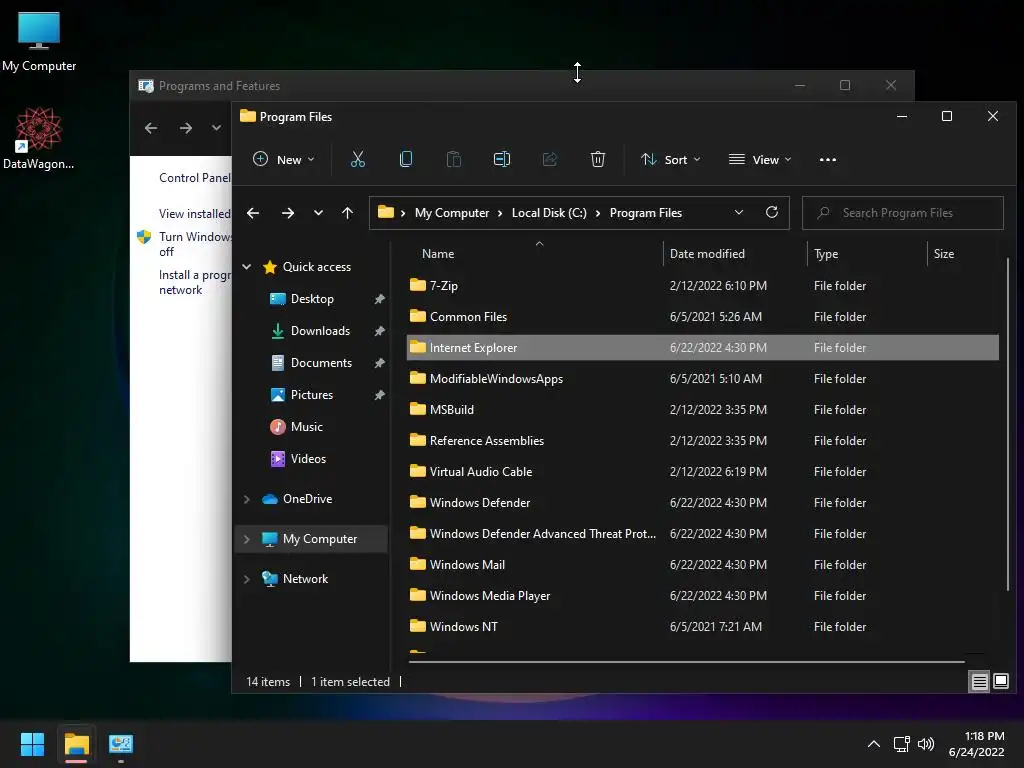The width and height of the screenshot is (1024, 768).
Task: Select Desktop in Quick access
Action: [x=312, y=298]
